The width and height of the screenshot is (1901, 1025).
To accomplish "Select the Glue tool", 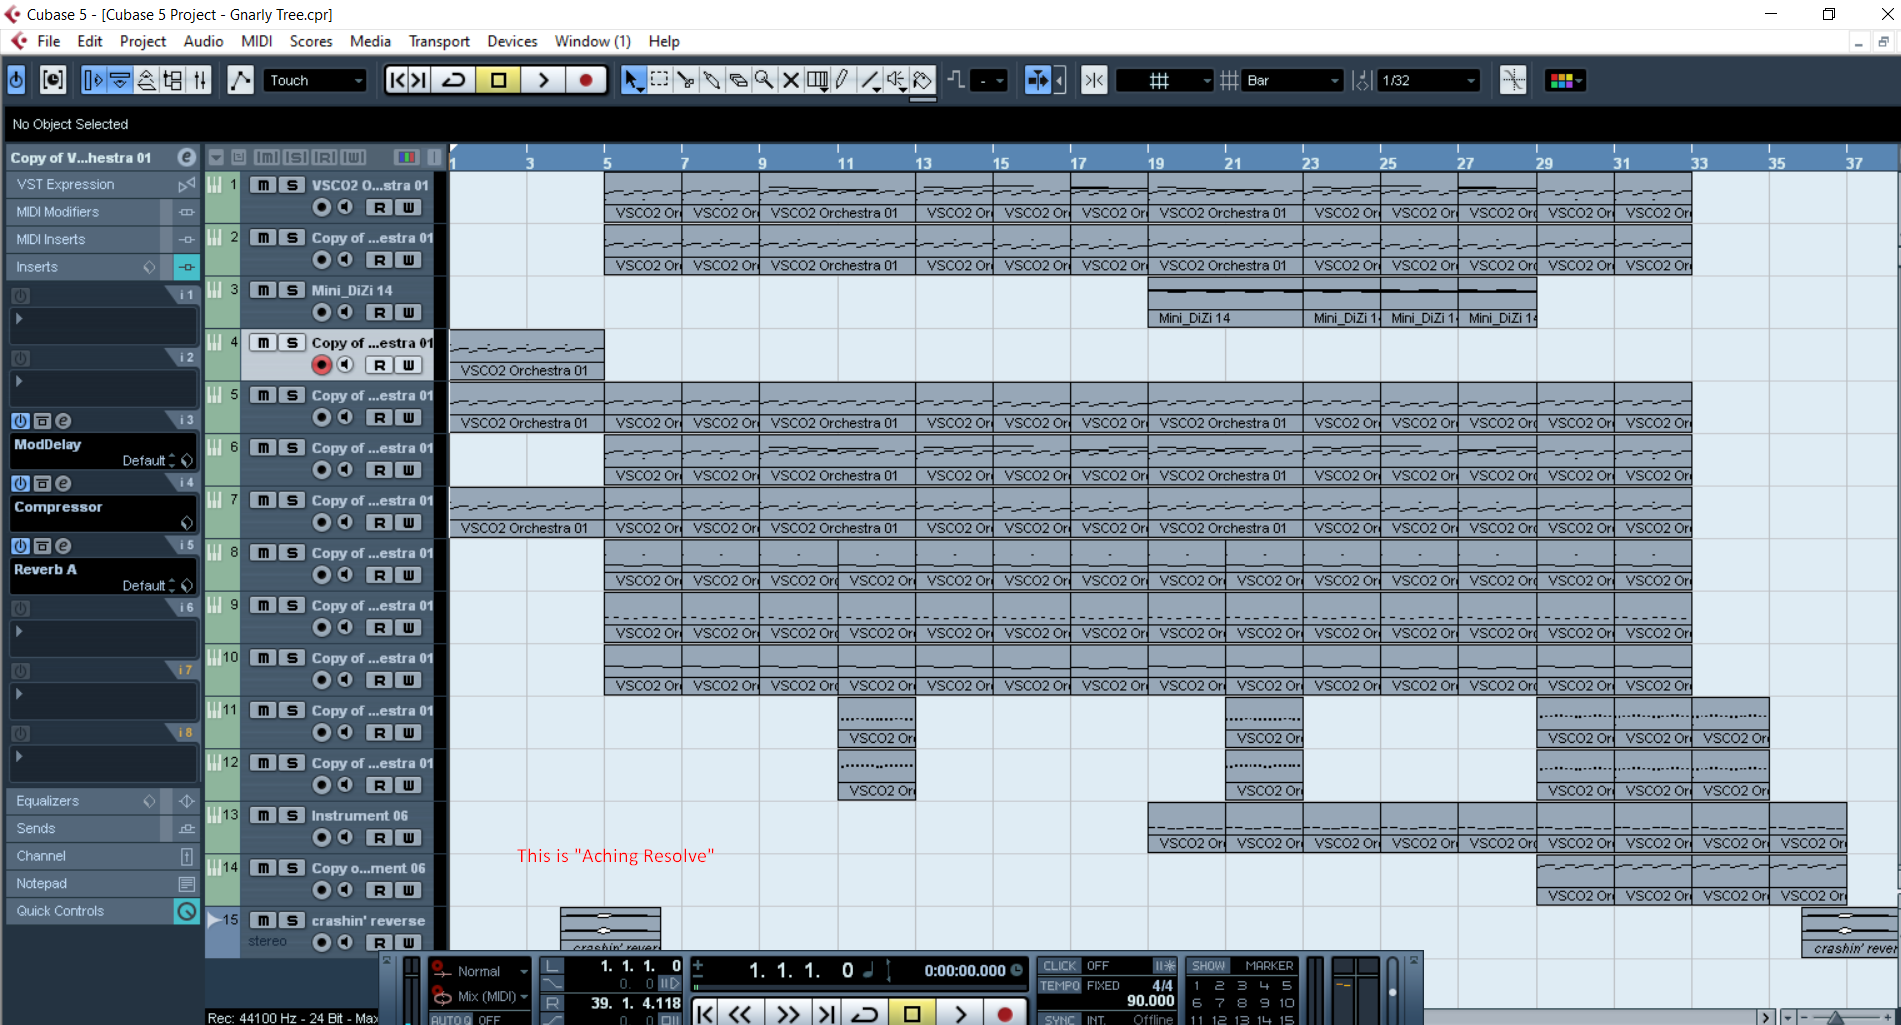I will point(711,80).
